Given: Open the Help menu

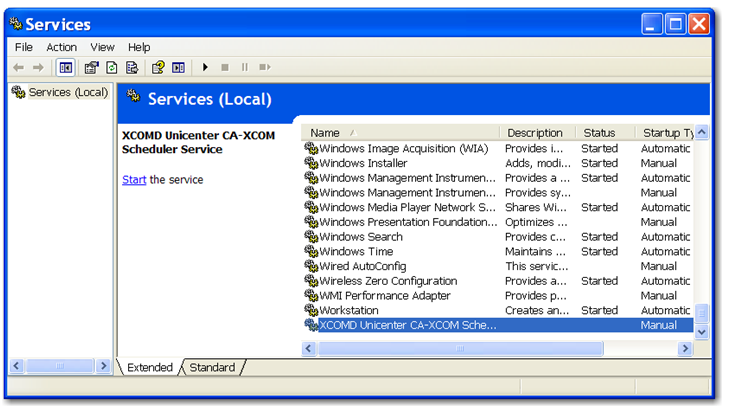Looking at the screenshot, I should [x=139, y=47].
